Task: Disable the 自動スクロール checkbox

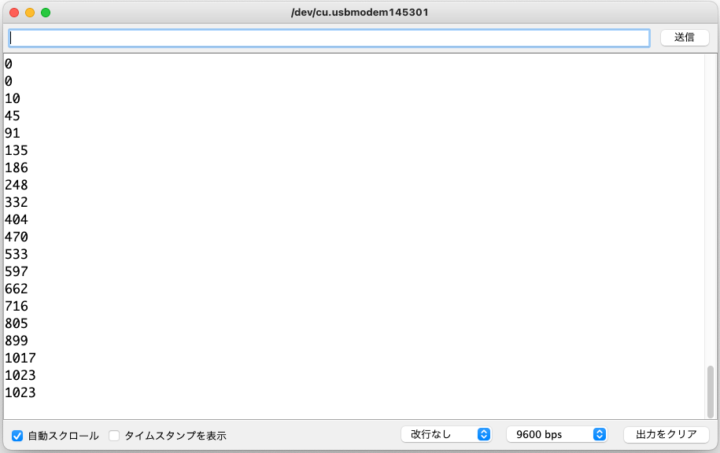Action: pos(18,436)
